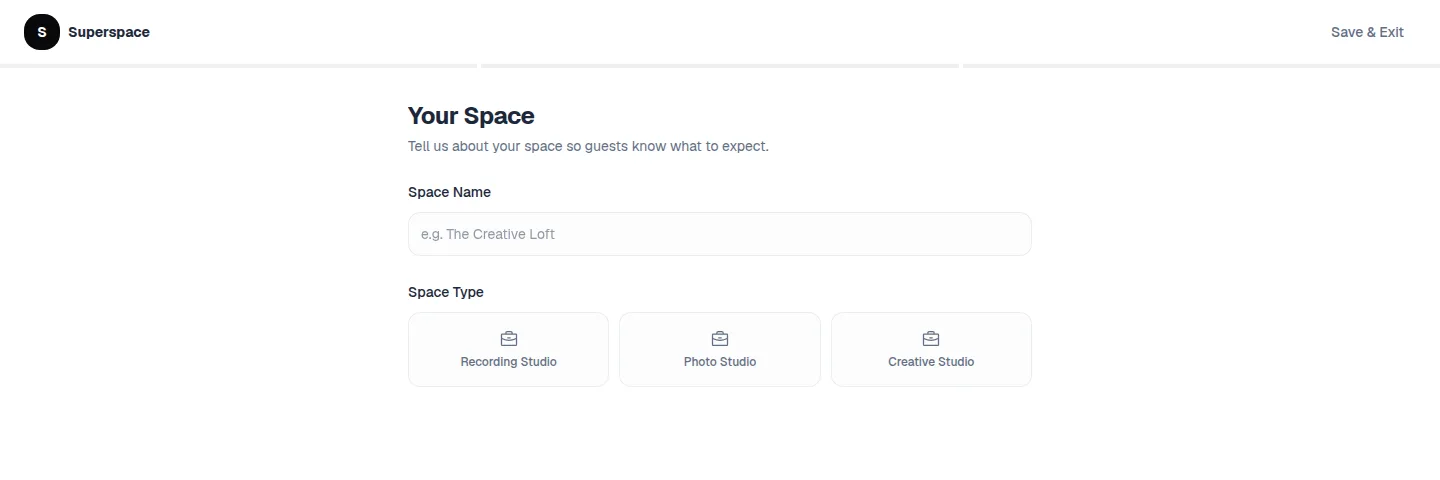
Task: Click the briefcase icon above Photo Studio
Action: [x=720, y=339]
